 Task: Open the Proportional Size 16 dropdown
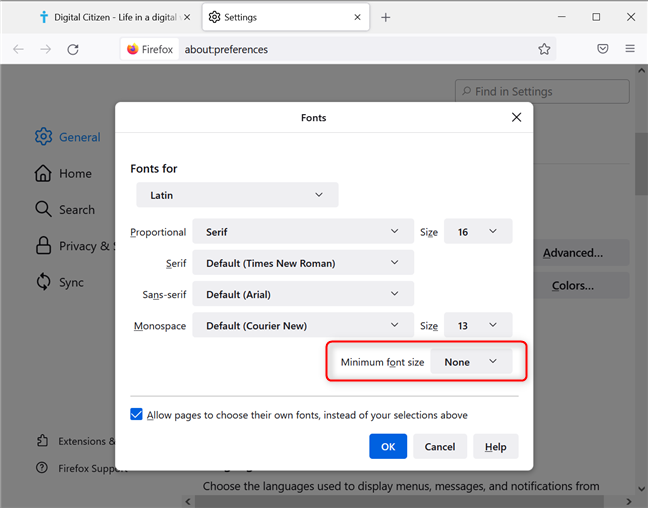[x=478, y=231]
